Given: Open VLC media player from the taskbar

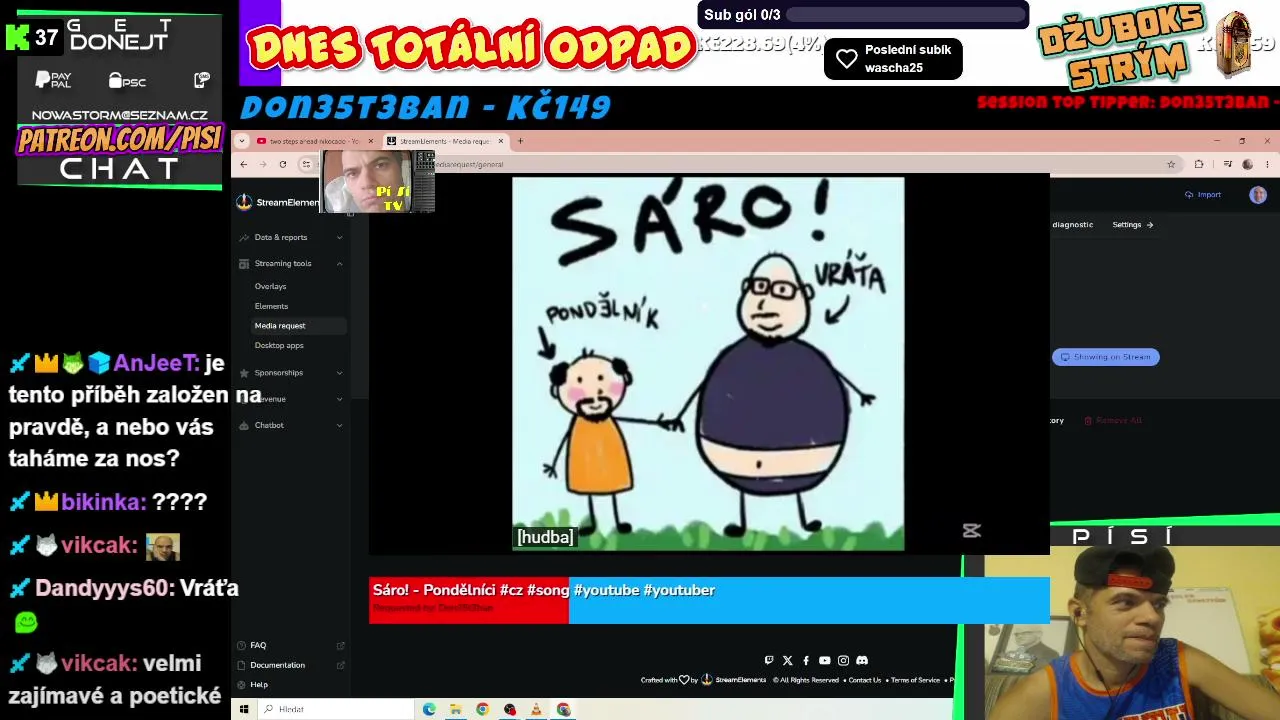Looking at the screenshot, I should pyautogui.click(x=536, y=709).
